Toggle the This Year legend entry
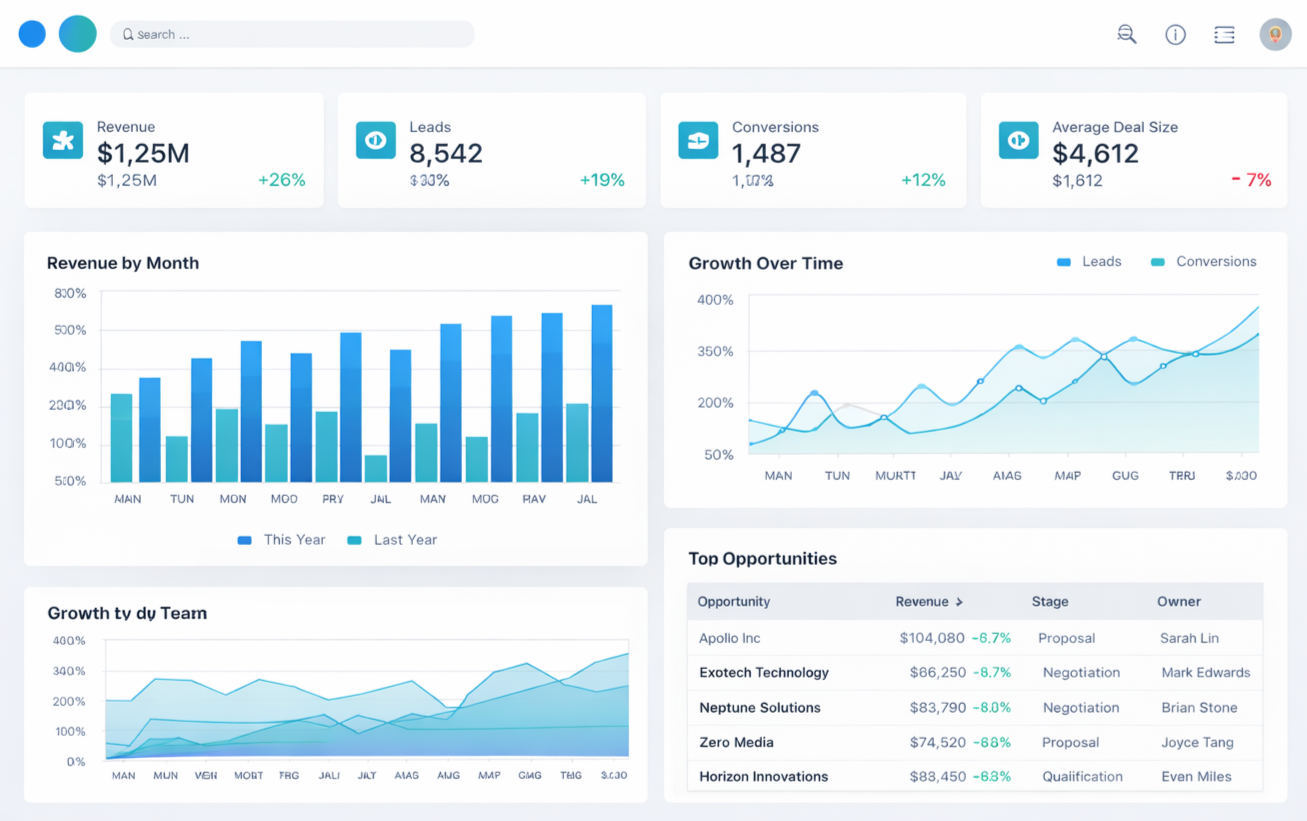 [281, 539]
